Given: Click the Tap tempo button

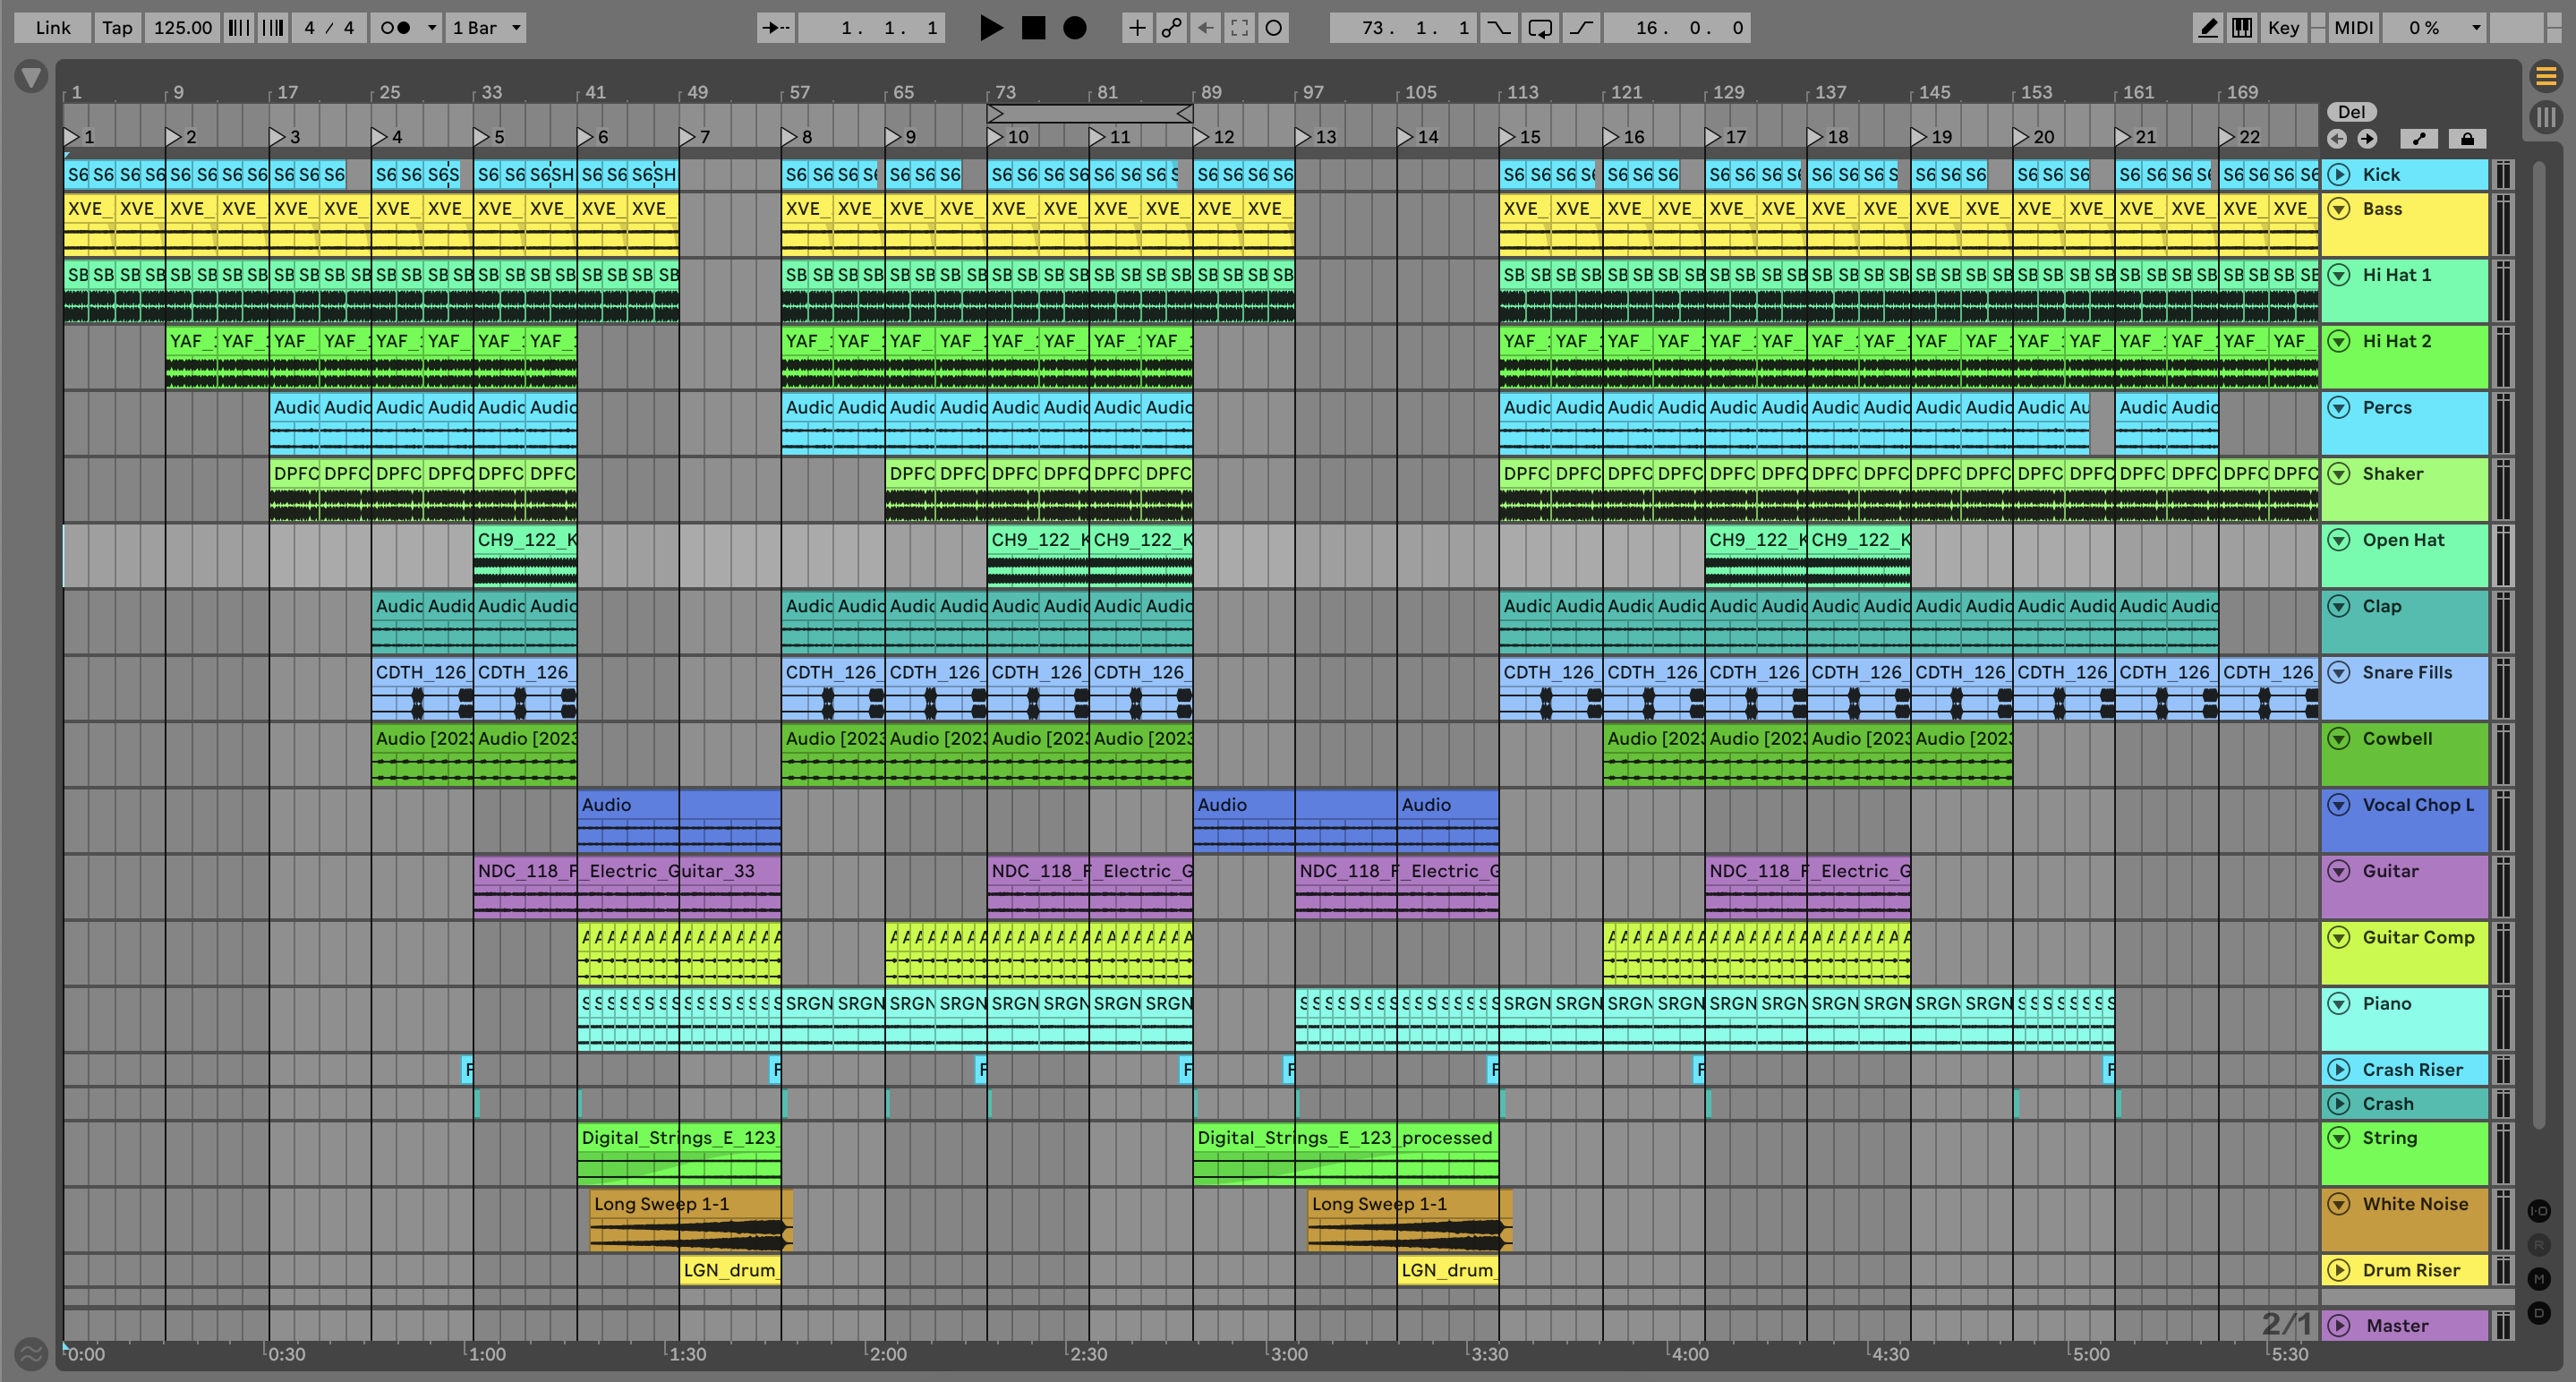Looking at the screenshot, I should tap(117, 28).
